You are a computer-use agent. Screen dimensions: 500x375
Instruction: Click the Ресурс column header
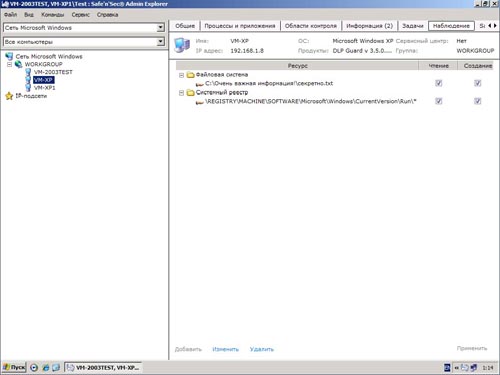coord(297,66)
